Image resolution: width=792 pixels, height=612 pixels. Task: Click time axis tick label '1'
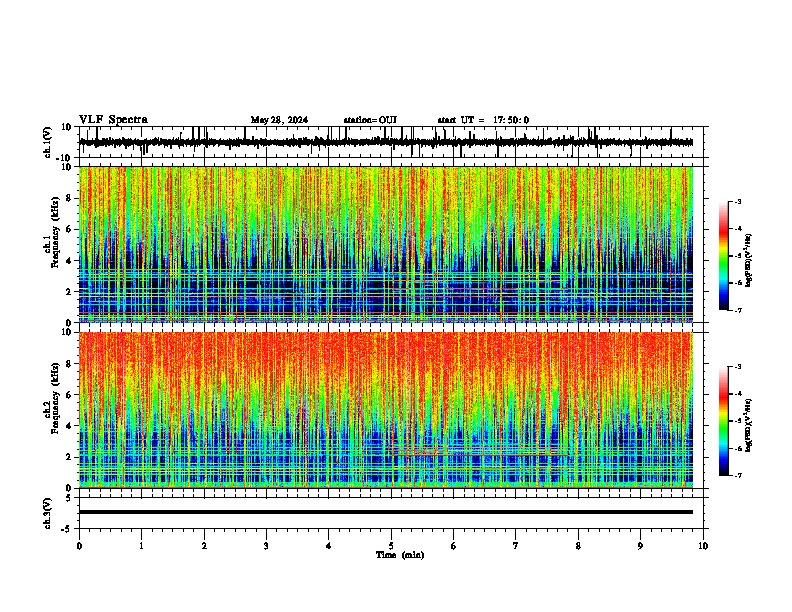pyautogui.click(x=142, y=546)
